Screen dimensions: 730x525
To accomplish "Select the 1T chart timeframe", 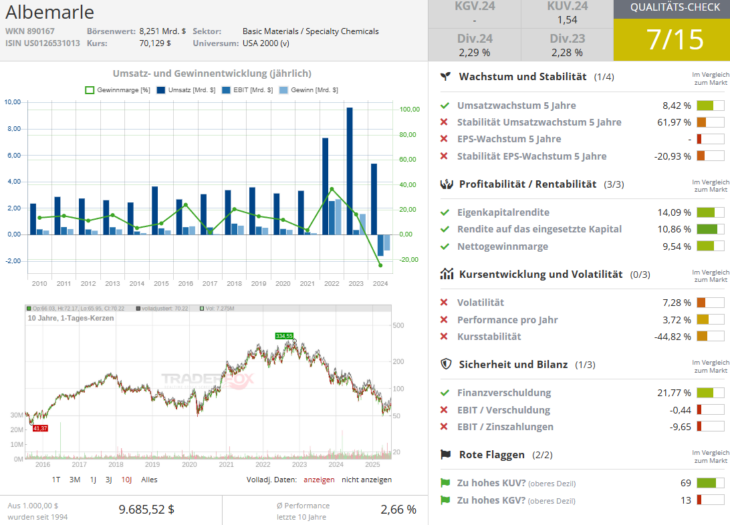I will 56,479.
